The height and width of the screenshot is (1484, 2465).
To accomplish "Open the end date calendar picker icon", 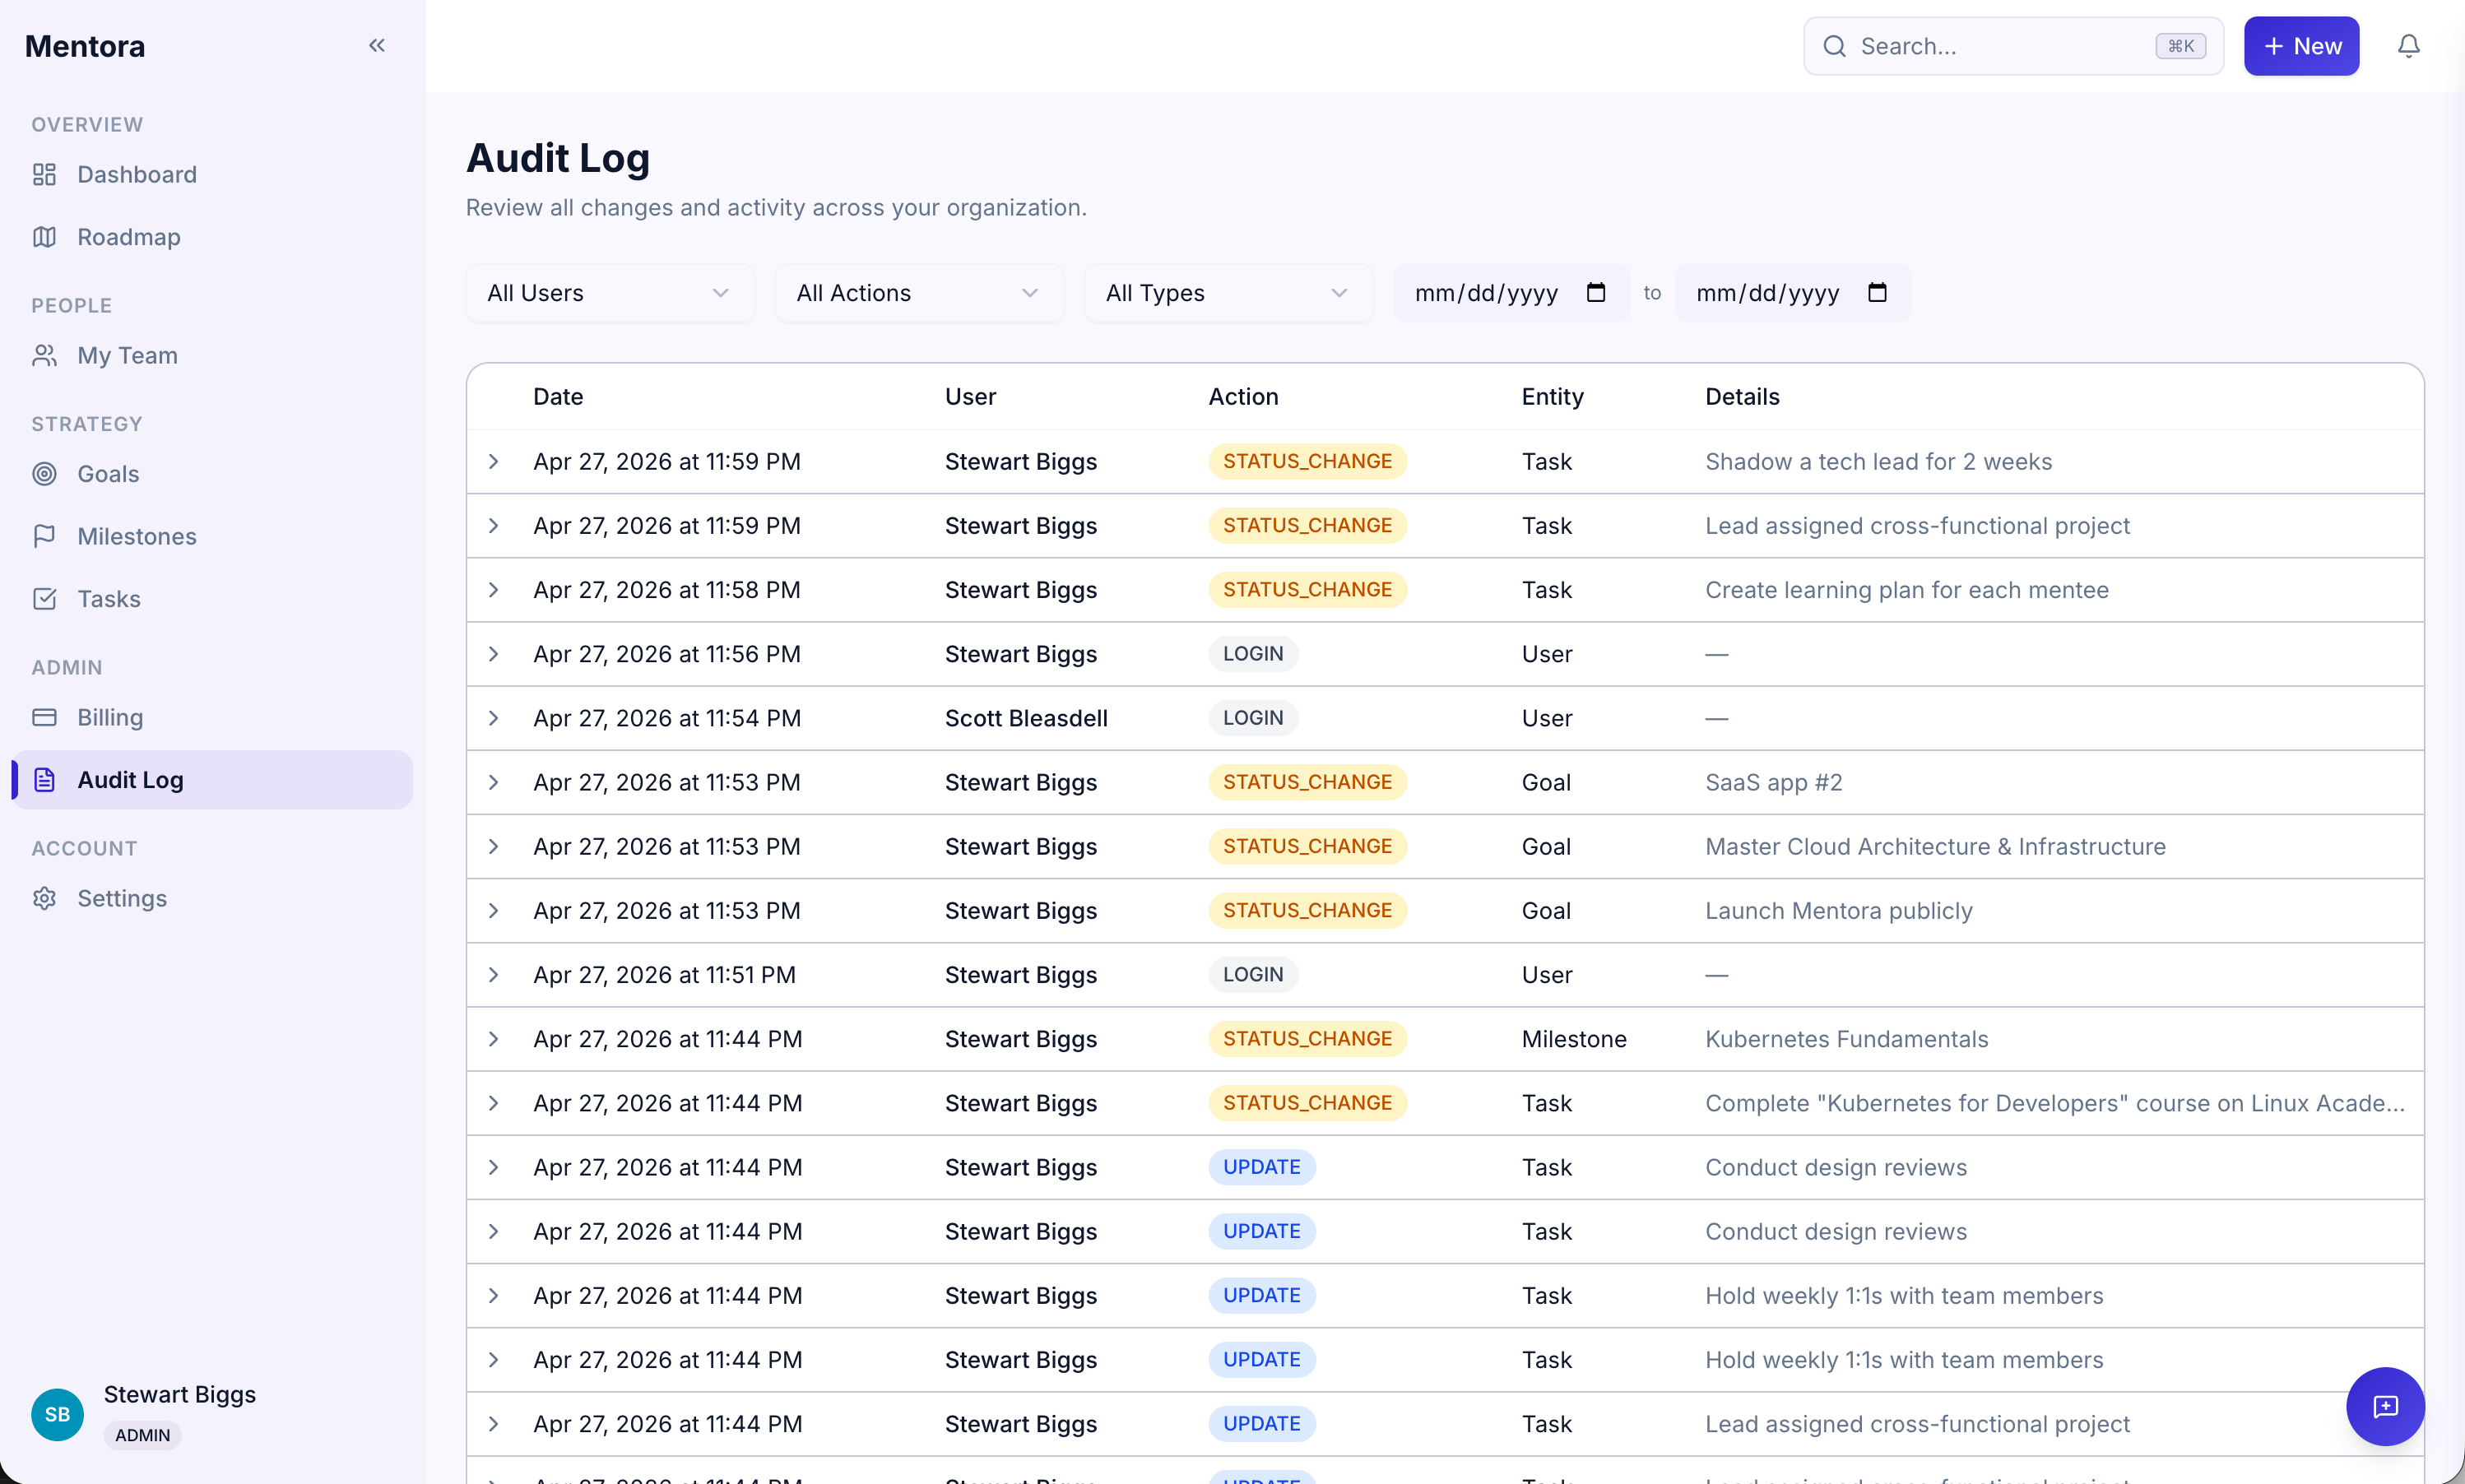I will (x=1877, y=292).
